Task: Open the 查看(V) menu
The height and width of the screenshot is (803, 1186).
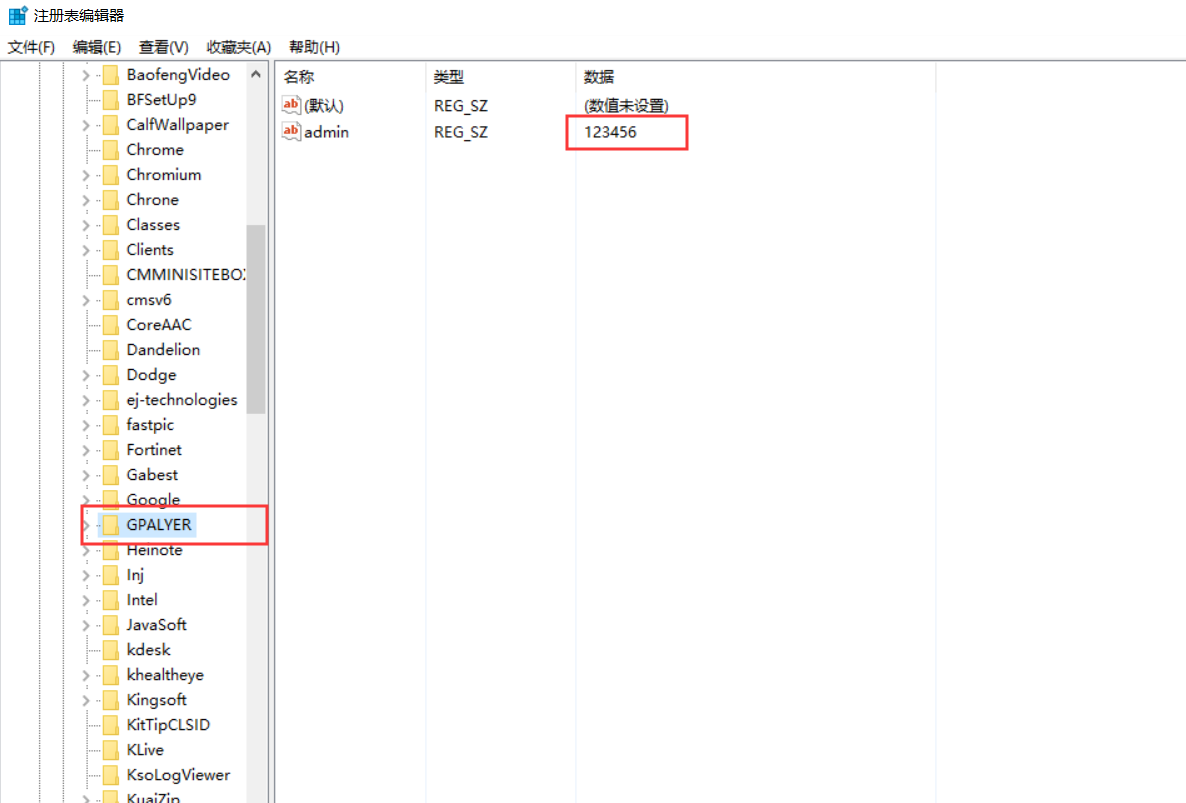Action: coord(163,47)
